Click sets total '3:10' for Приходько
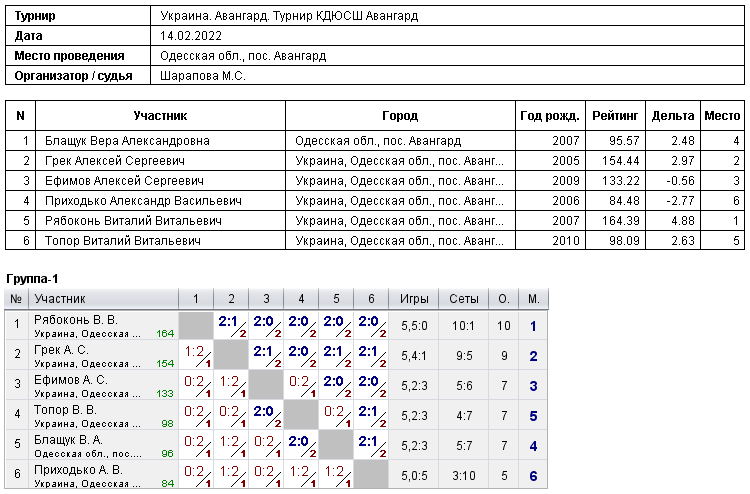This screenshot has height=494, width=750. [x=463, y=476]
